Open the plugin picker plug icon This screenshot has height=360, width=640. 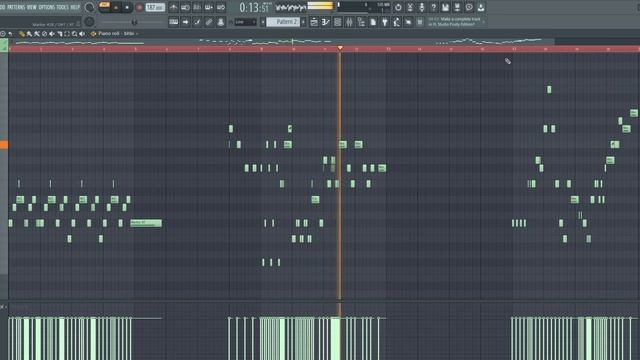click(x=385, y=22)
